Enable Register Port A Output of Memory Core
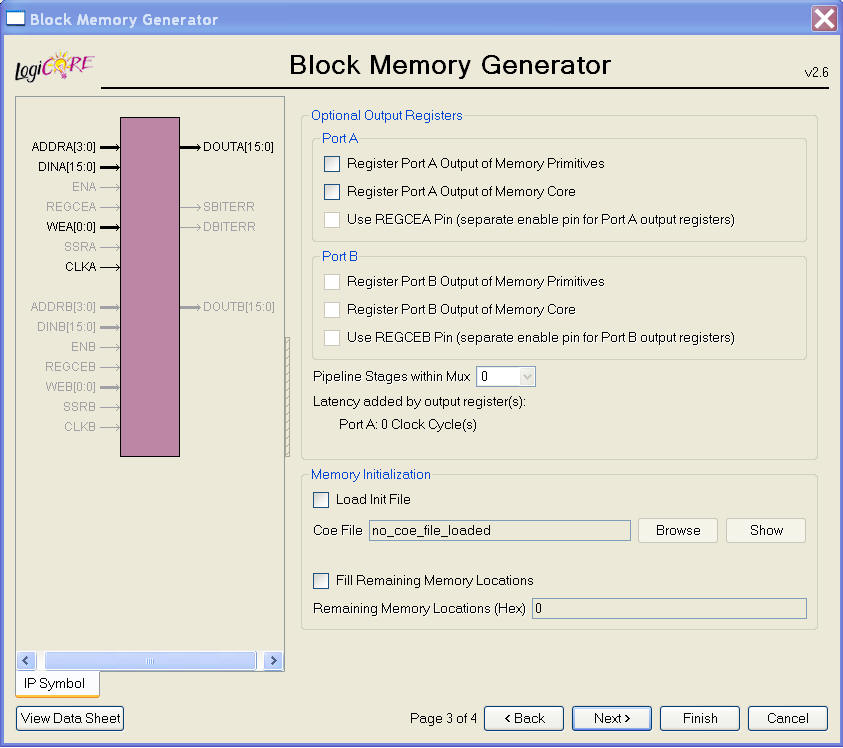 pos(332,192)
